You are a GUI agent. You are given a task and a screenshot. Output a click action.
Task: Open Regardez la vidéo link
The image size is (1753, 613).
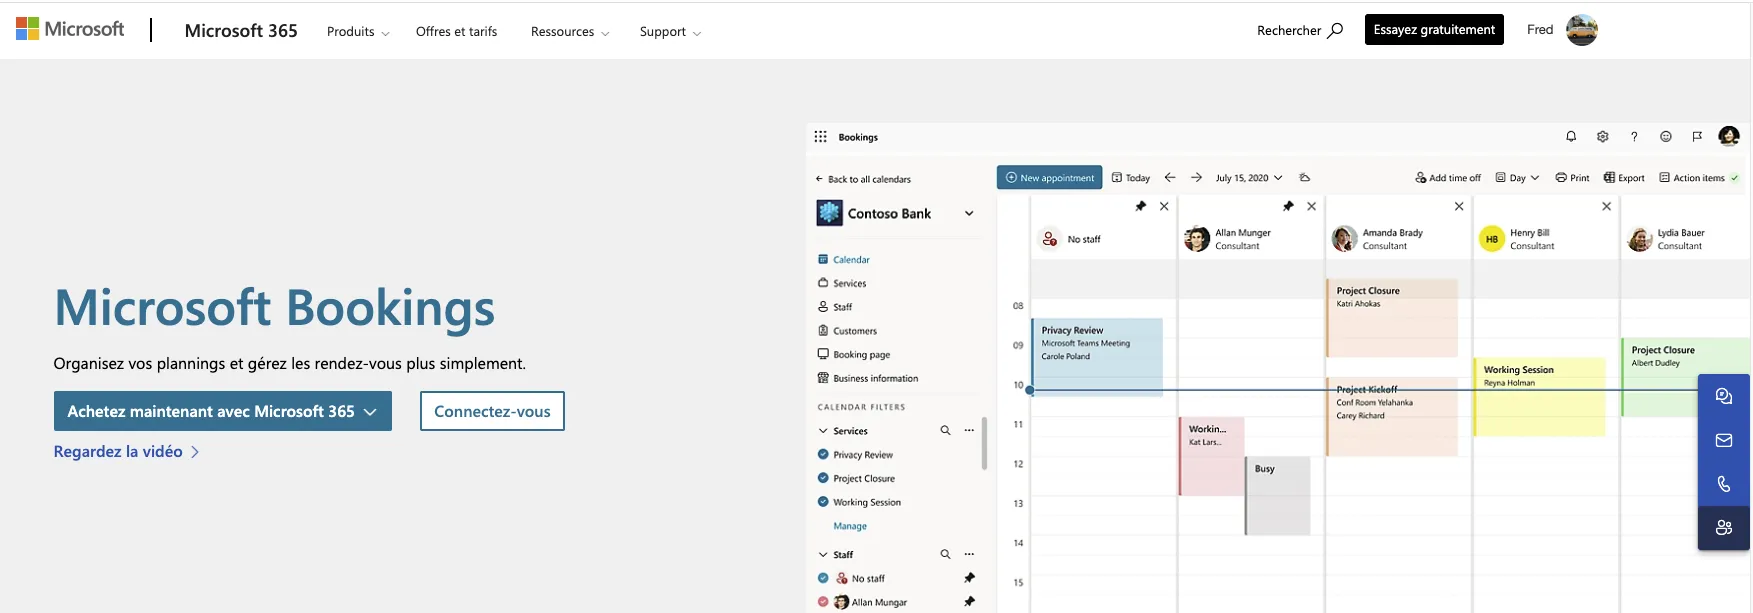[x=126, y=452]
